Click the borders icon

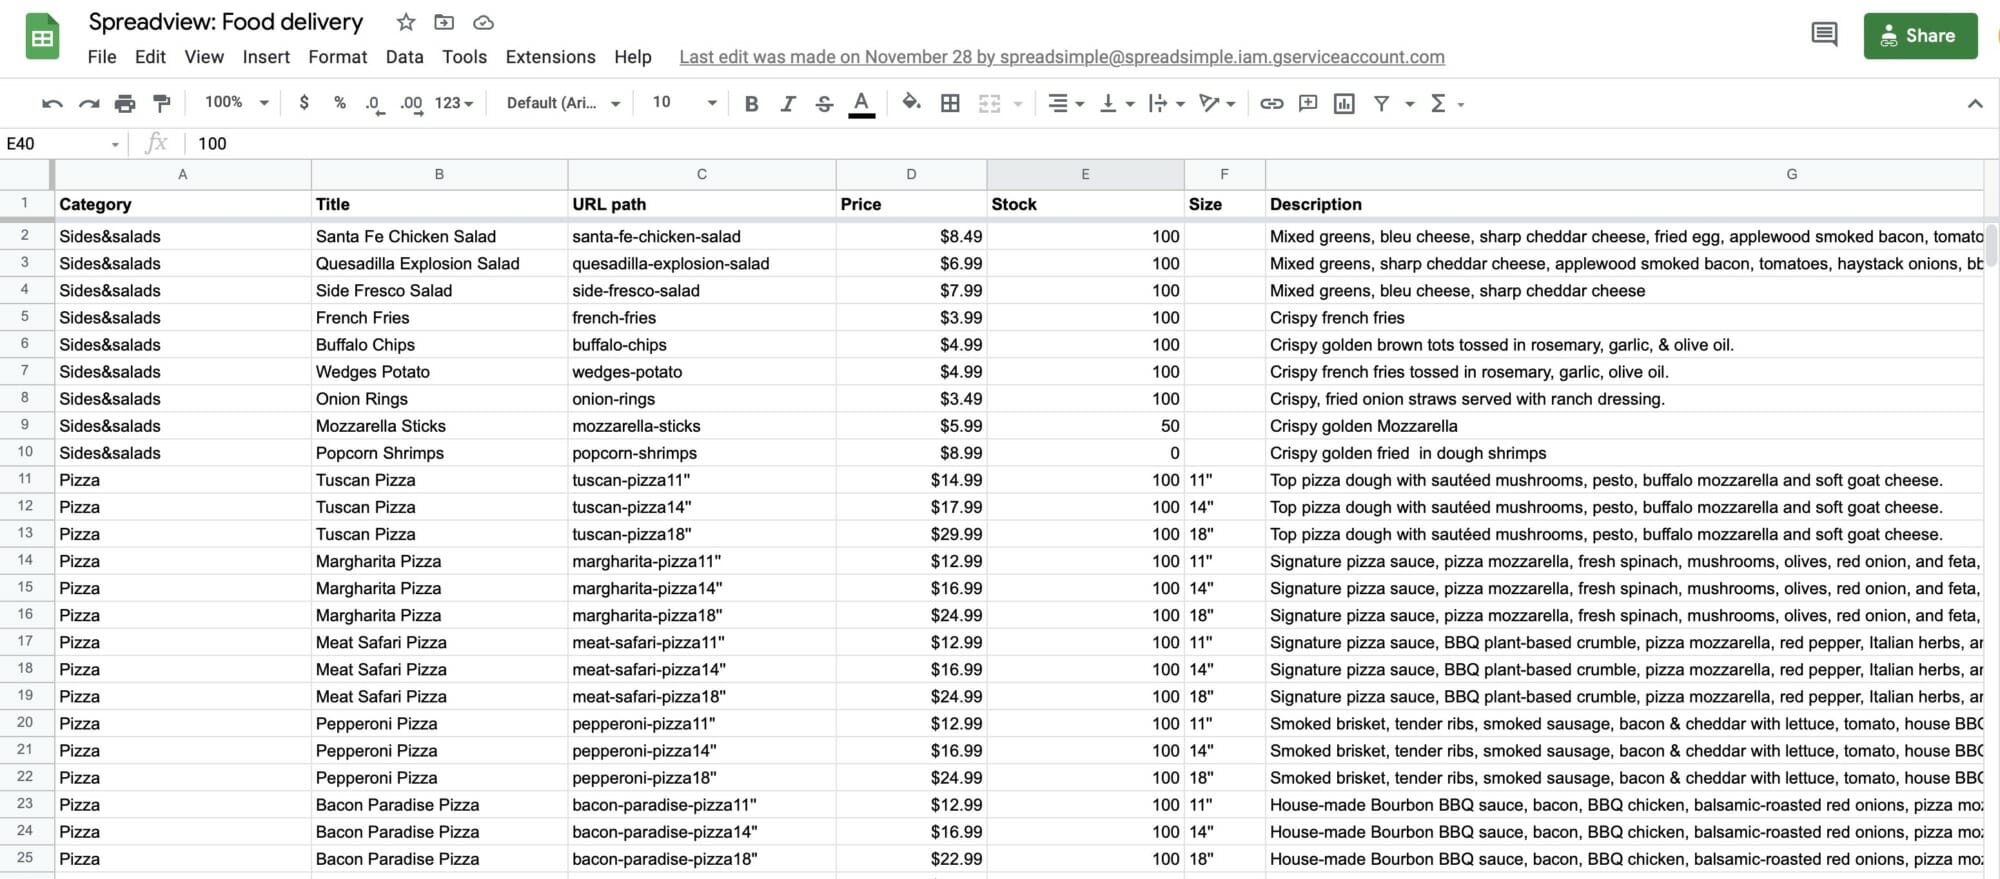[950, 103]
